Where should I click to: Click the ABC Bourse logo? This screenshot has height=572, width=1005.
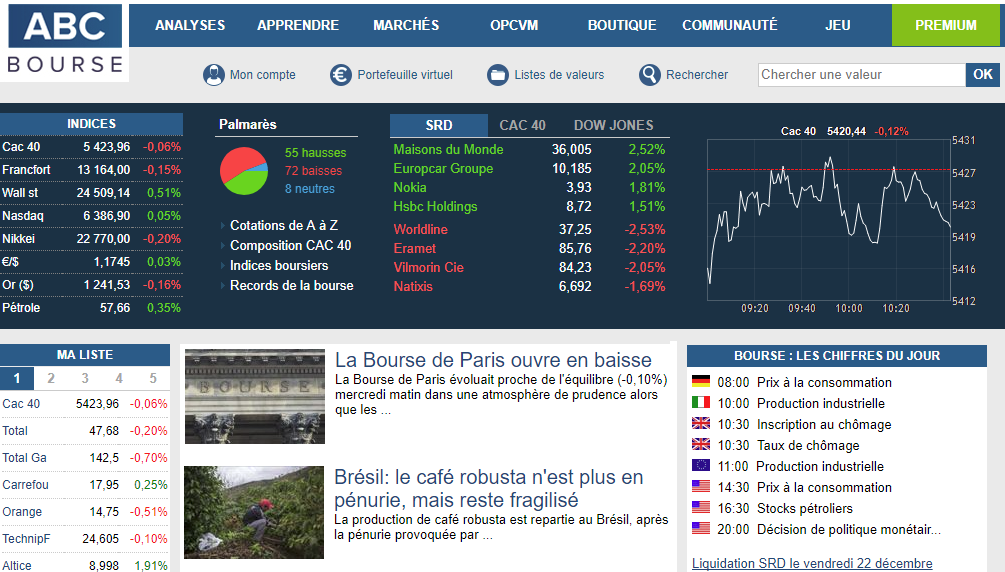point(65,41)
